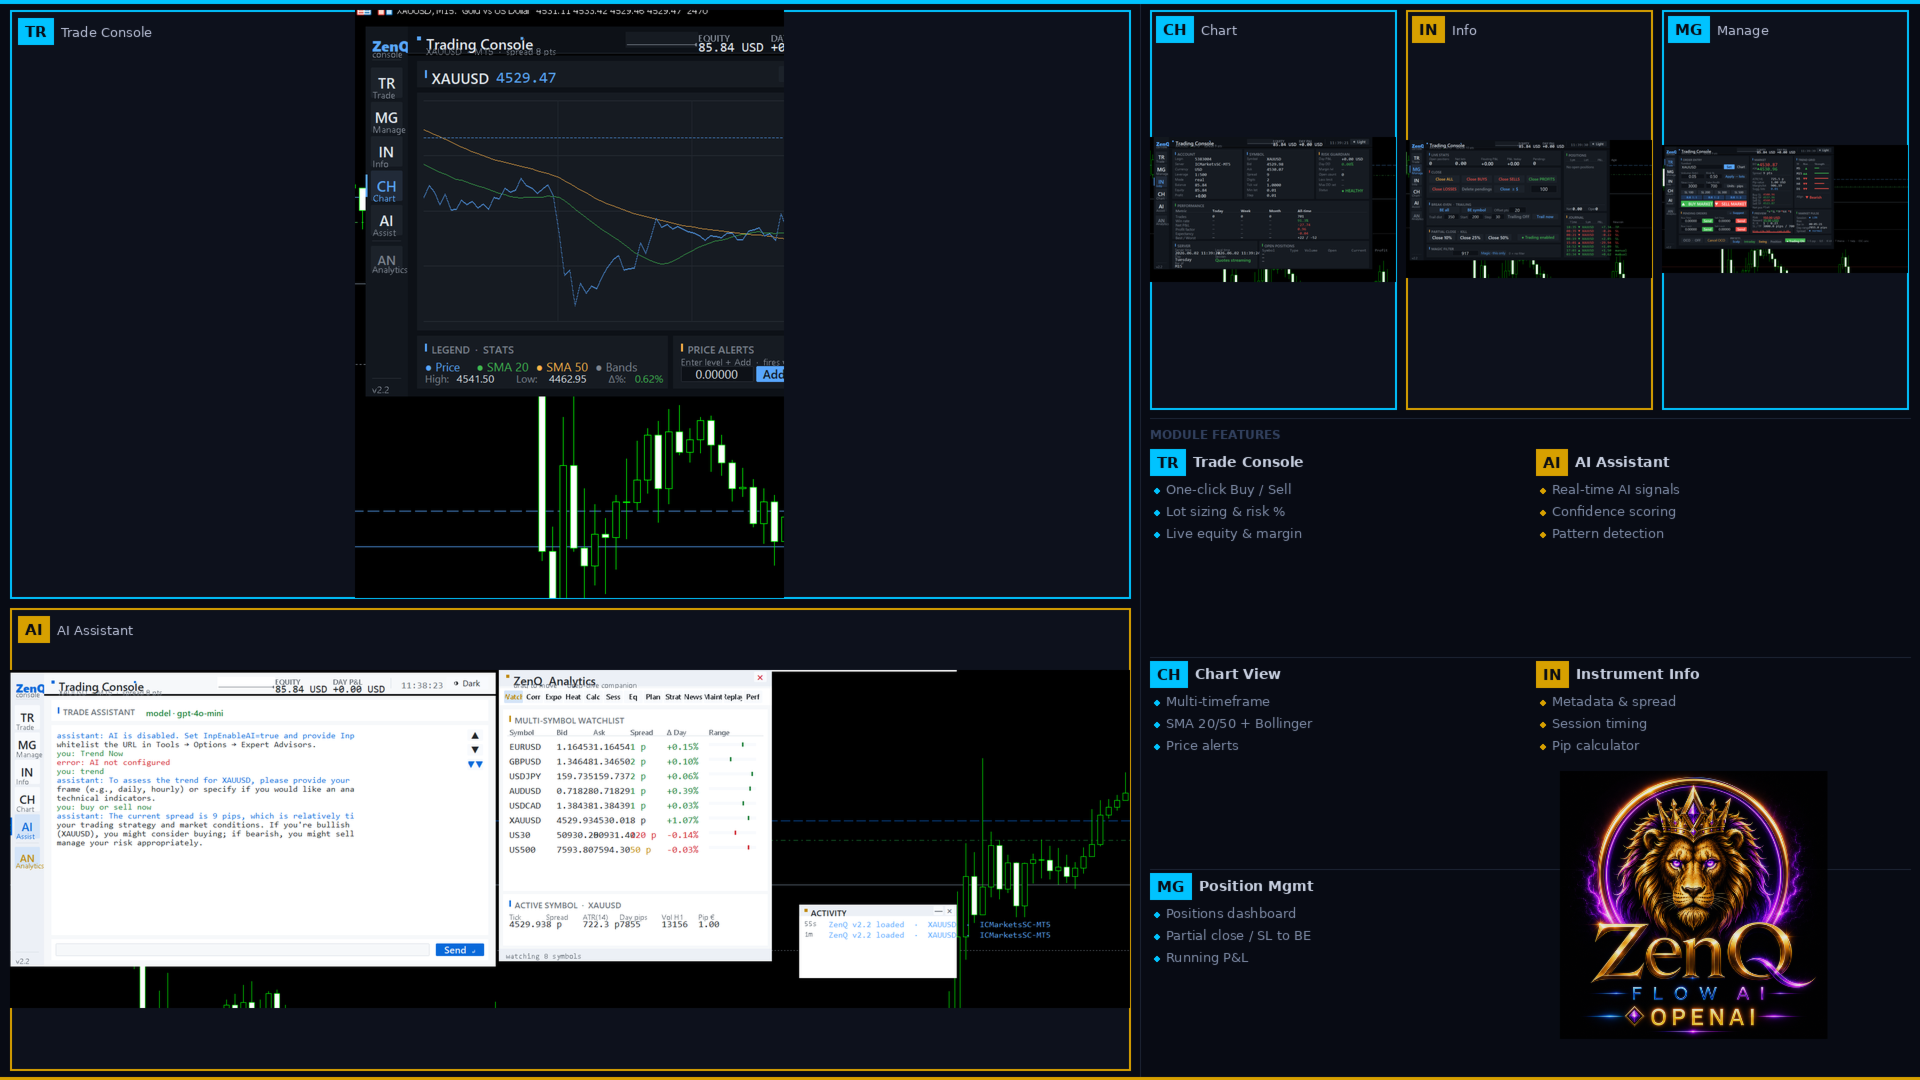Image resolution: width=1920 pixels, height=1080 pixels.
Task: Click chat scroll-down arrow in Trade Assistant
Action: [475, 749]
